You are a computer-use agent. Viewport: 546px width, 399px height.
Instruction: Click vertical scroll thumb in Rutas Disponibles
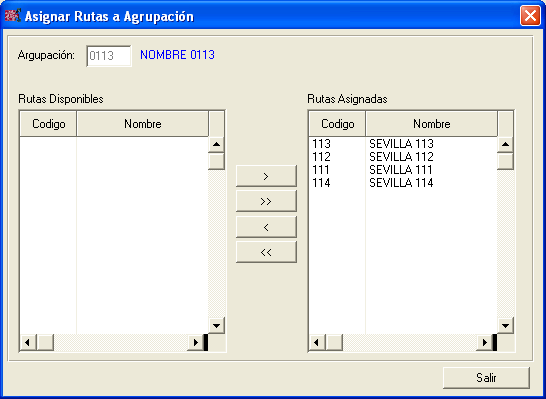(216, 161)
